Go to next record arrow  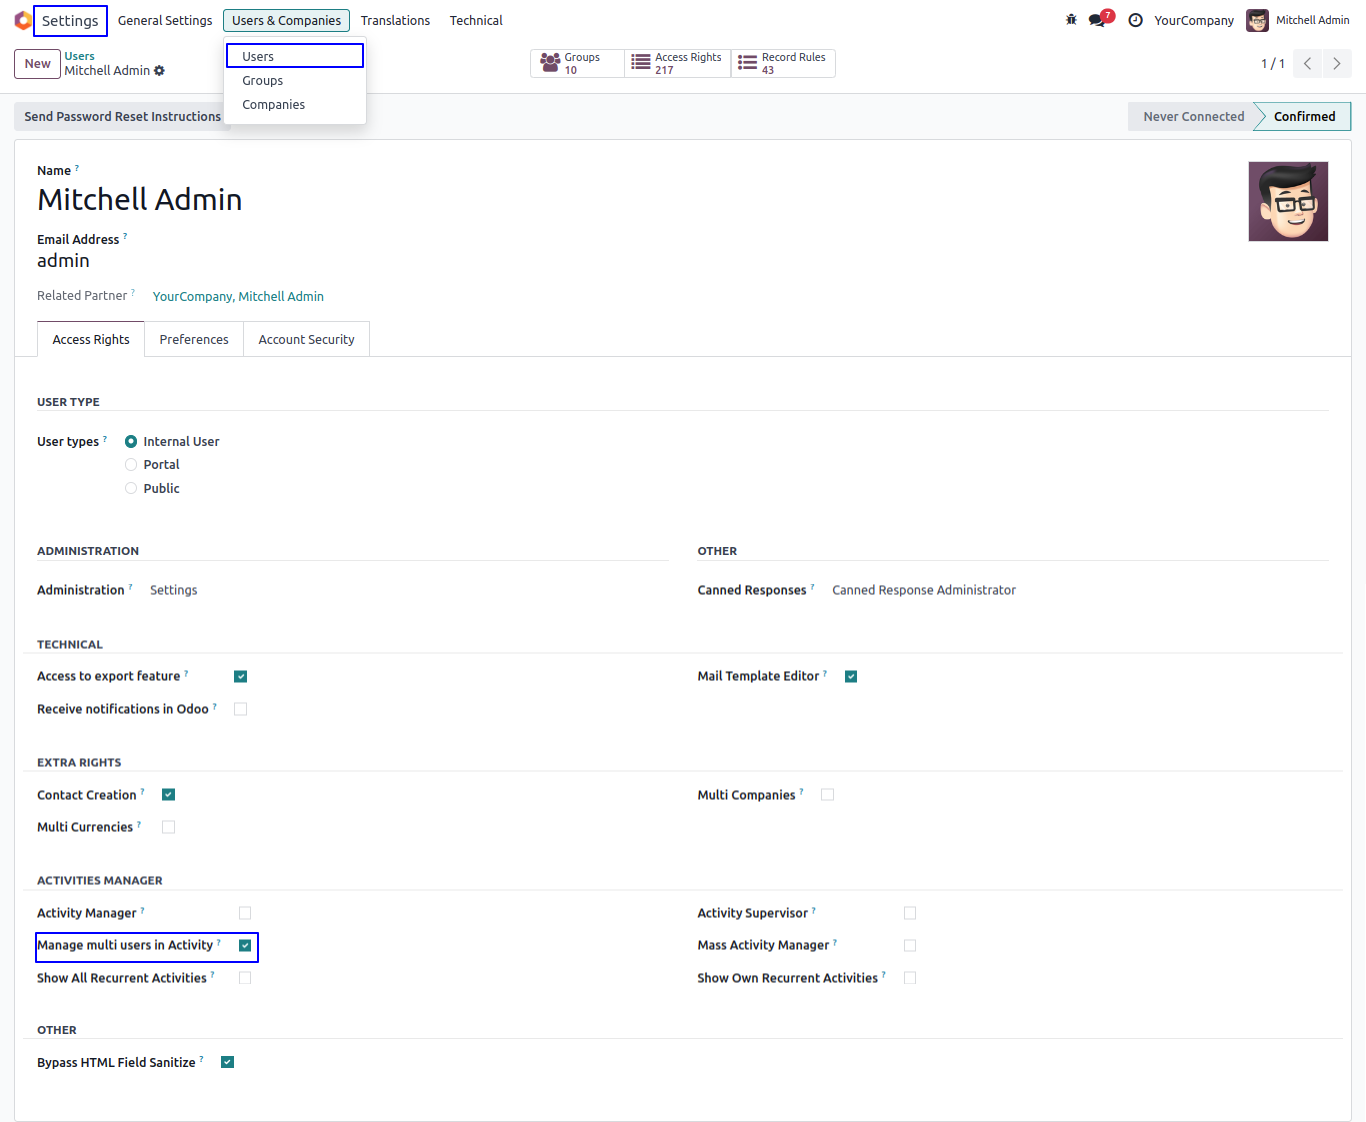pyautogui.click(x=1336, y=64)
